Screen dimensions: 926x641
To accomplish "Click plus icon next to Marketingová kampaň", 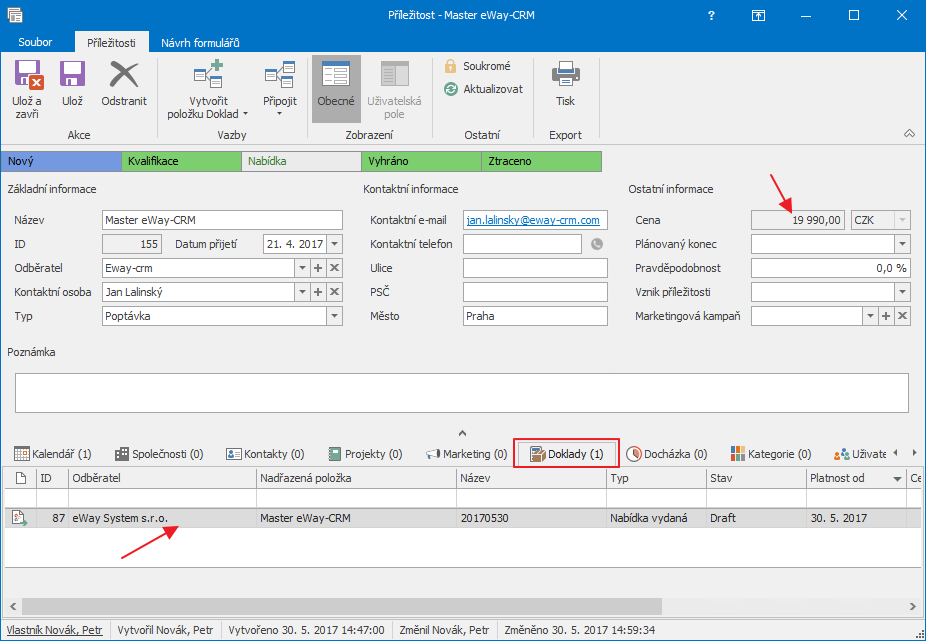I will pyautogui.click(x=886, y=316).
